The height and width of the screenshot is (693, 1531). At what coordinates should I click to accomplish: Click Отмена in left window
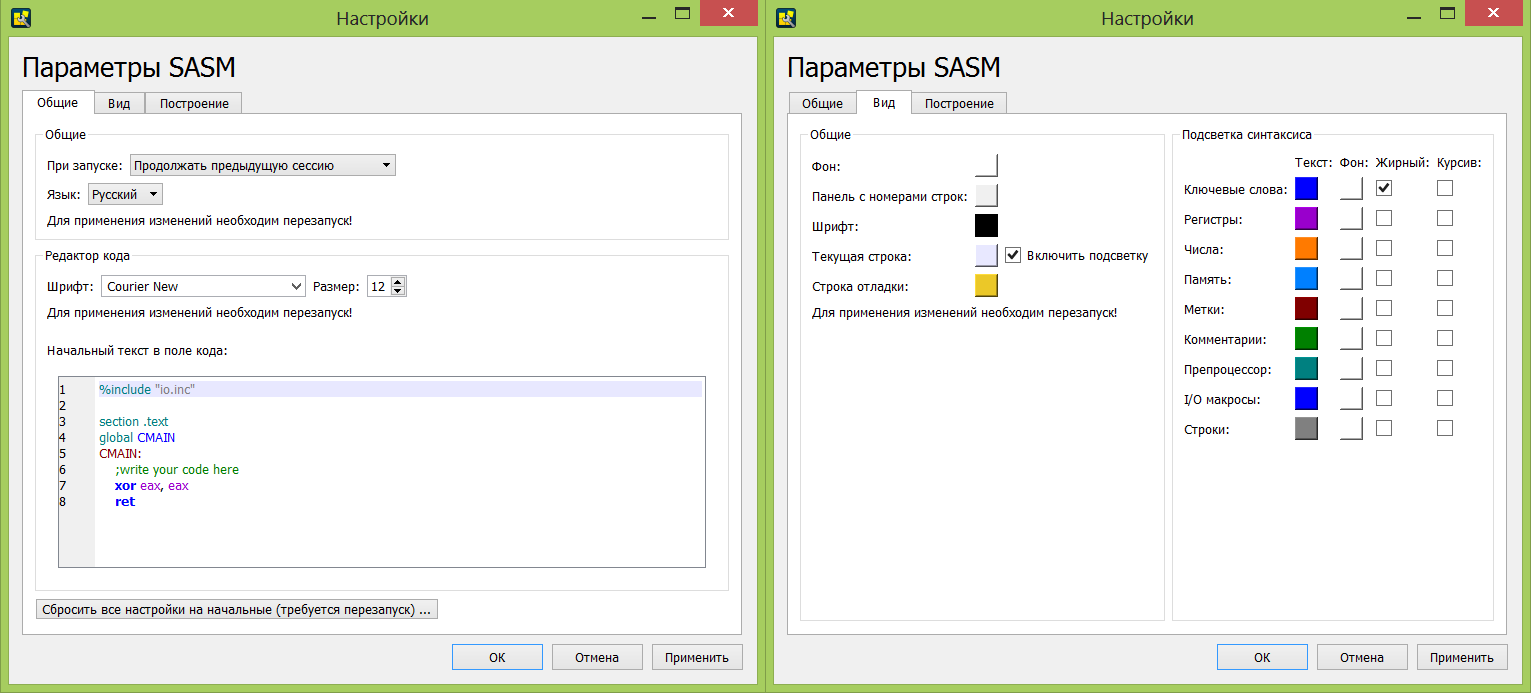(x=597, y=657)
